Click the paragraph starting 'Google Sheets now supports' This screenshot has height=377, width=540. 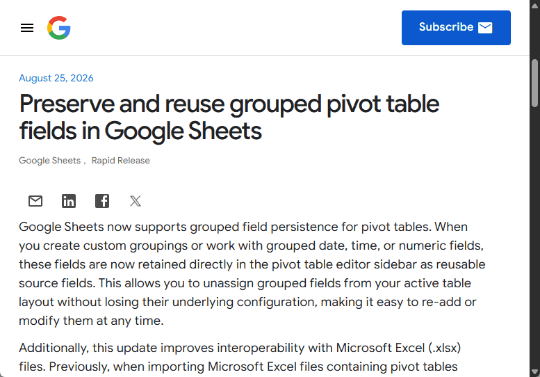[x=252, y=274]
